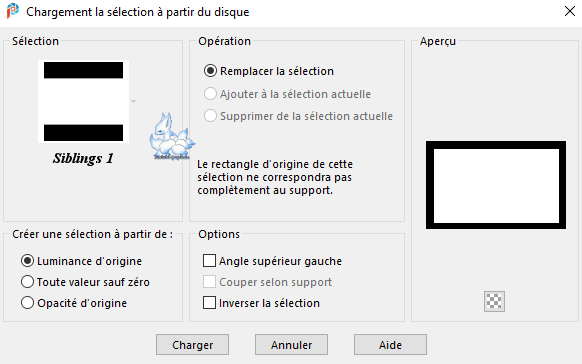The height and width of the screenshot is (364, 582).
Task: Click the blue fox watermark image
Action: tap(172, 136)
